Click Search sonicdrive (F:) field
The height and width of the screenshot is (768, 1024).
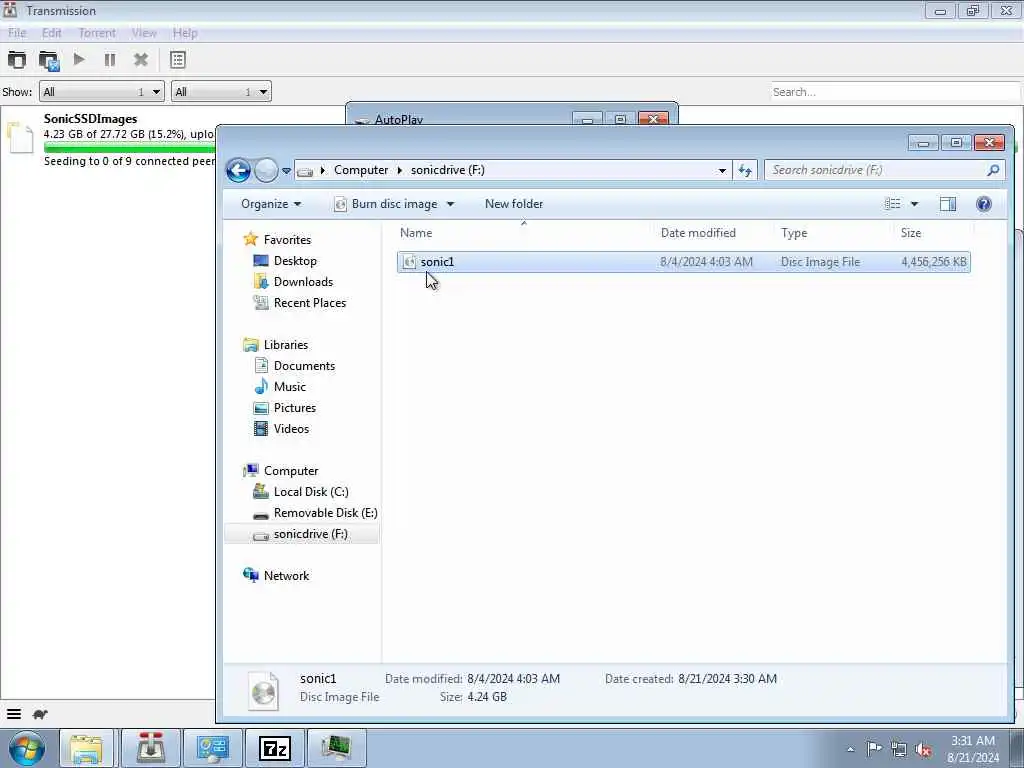(884, 170)
